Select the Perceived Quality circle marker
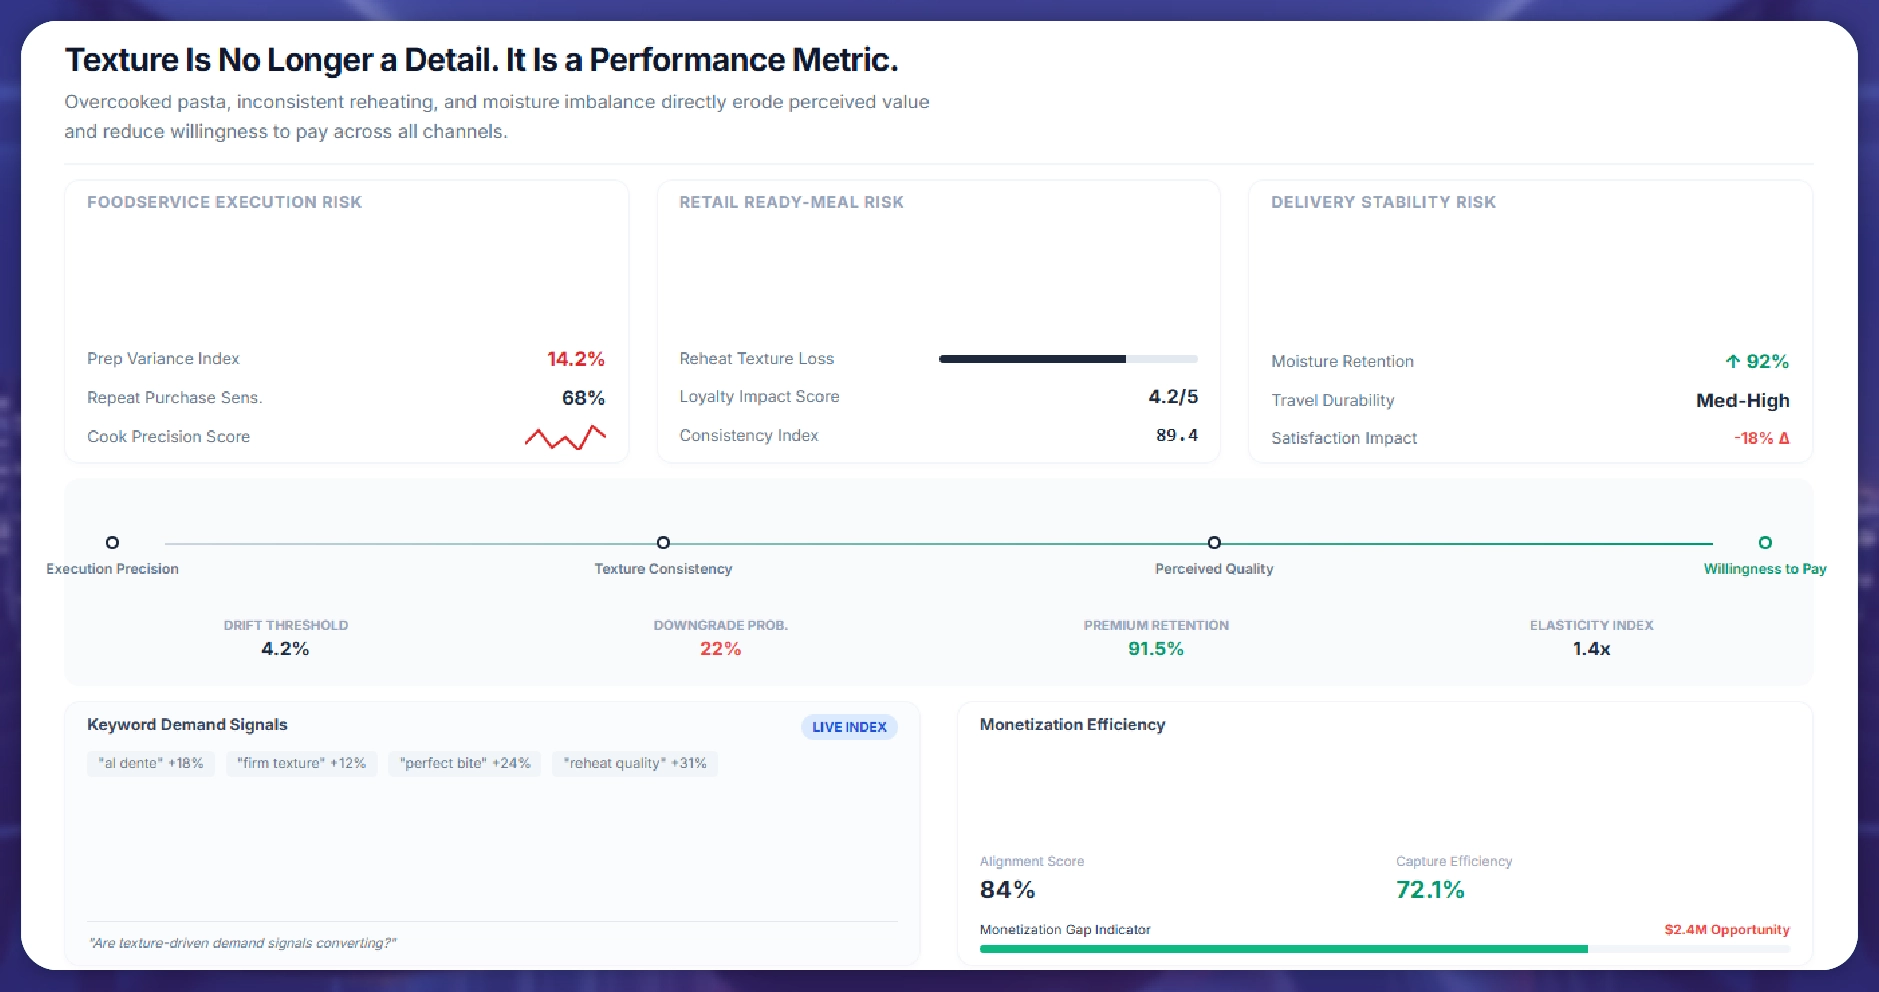Screen dimensions: 1879x992 coord(1214,542)
